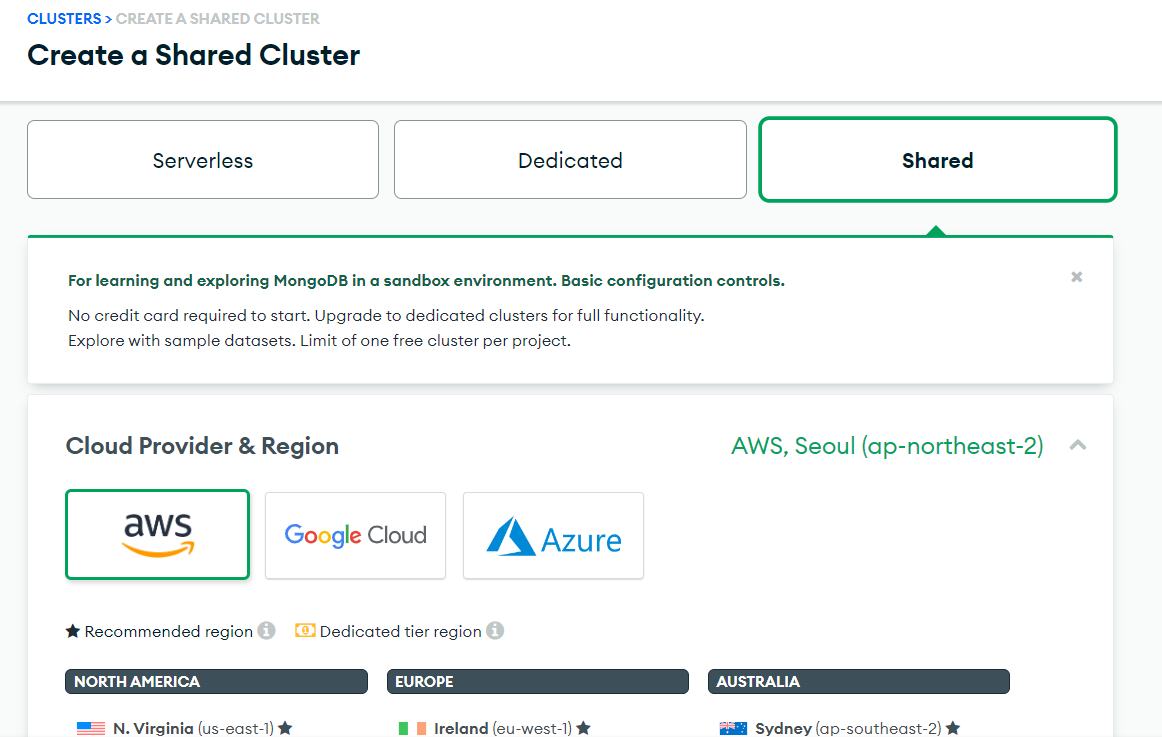Click the United States flag icon
Image resolution: width=1162 pixels, height=737 pixels.
[x=90, y=729]
